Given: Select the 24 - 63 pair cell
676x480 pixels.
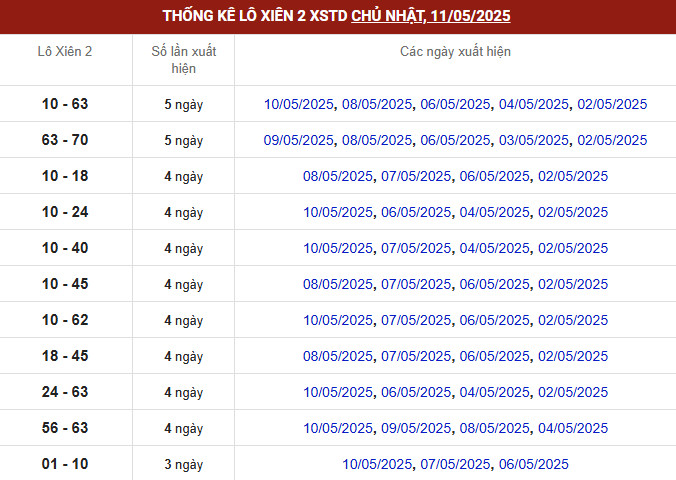Looking at the screenshot, I should (65, 392).
